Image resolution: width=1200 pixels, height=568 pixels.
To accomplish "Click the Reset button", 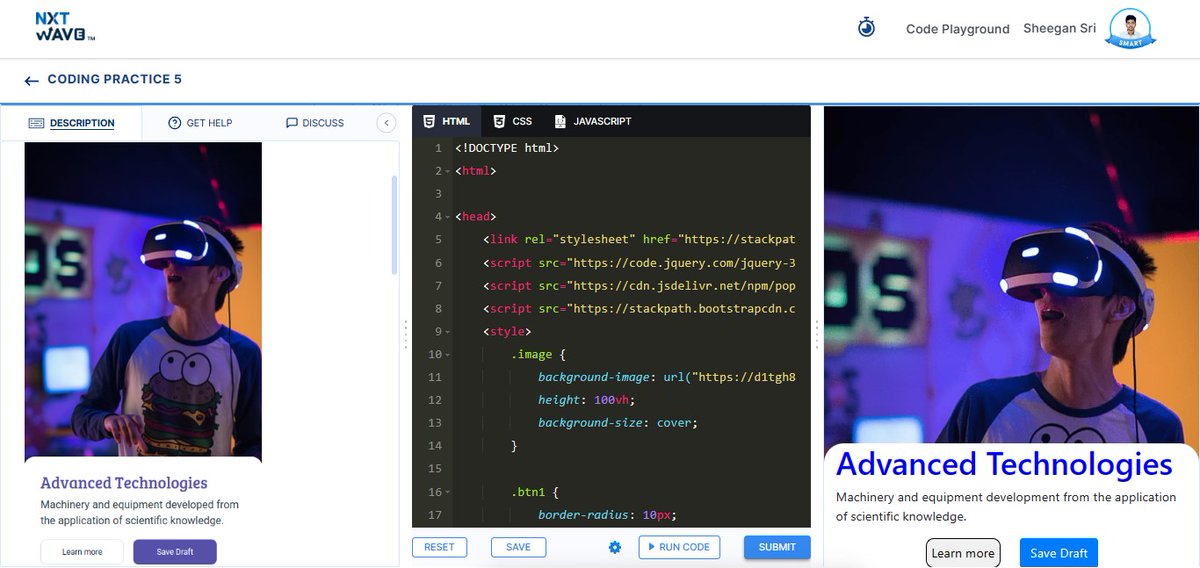I will 439,547.
